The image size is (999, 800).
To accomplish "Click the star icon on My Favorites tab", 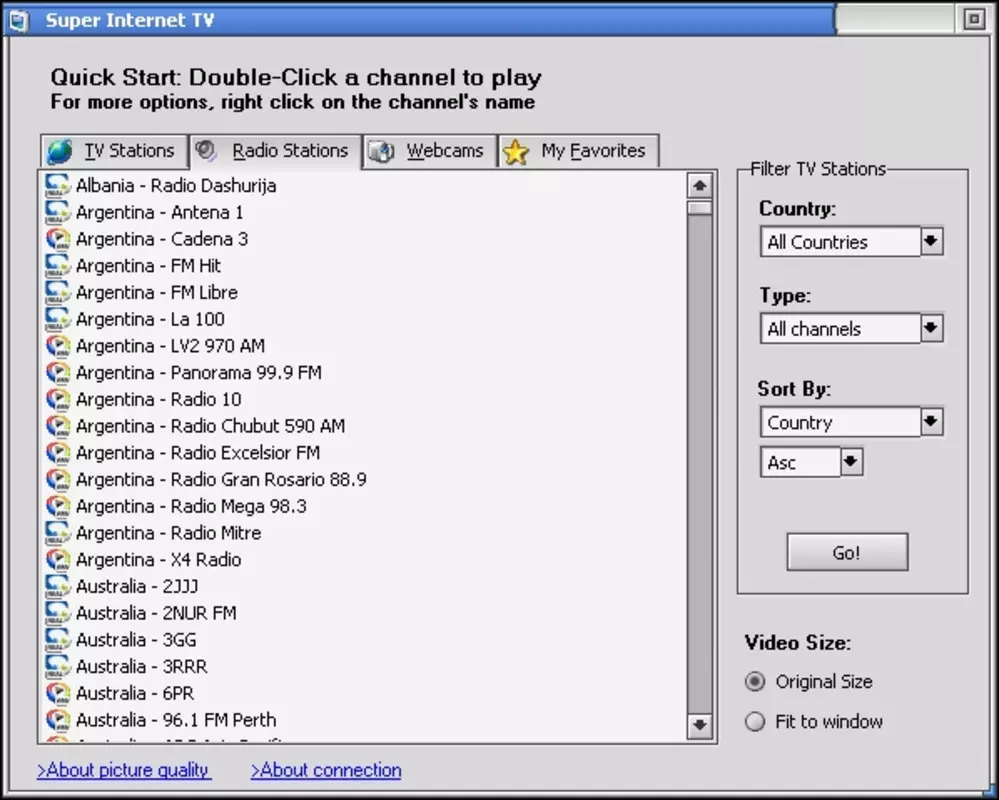I will coord(515,152).
